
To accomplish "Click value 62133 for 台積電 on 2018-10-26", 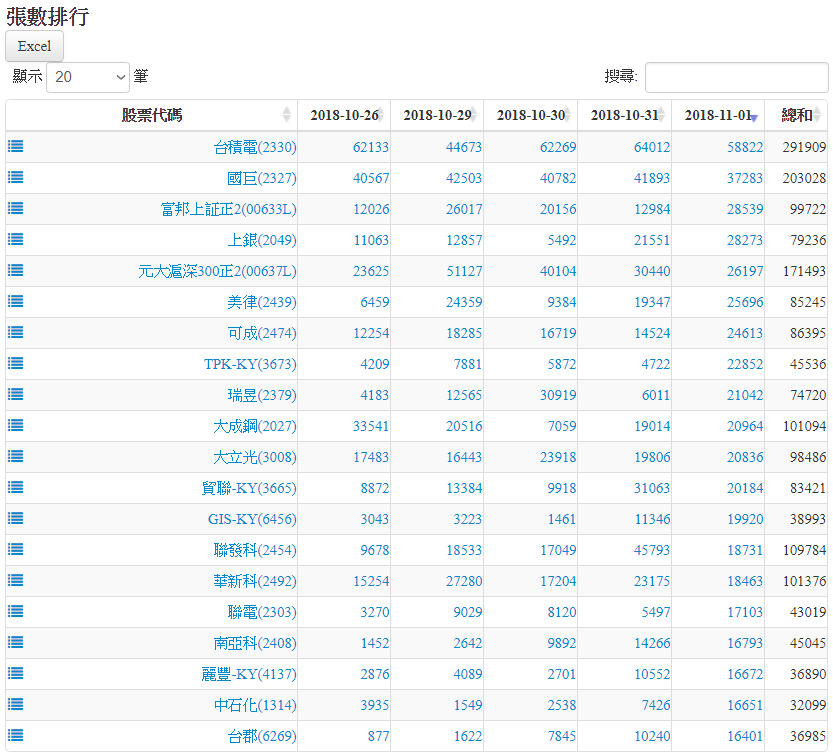I will [x=370, y=147].
